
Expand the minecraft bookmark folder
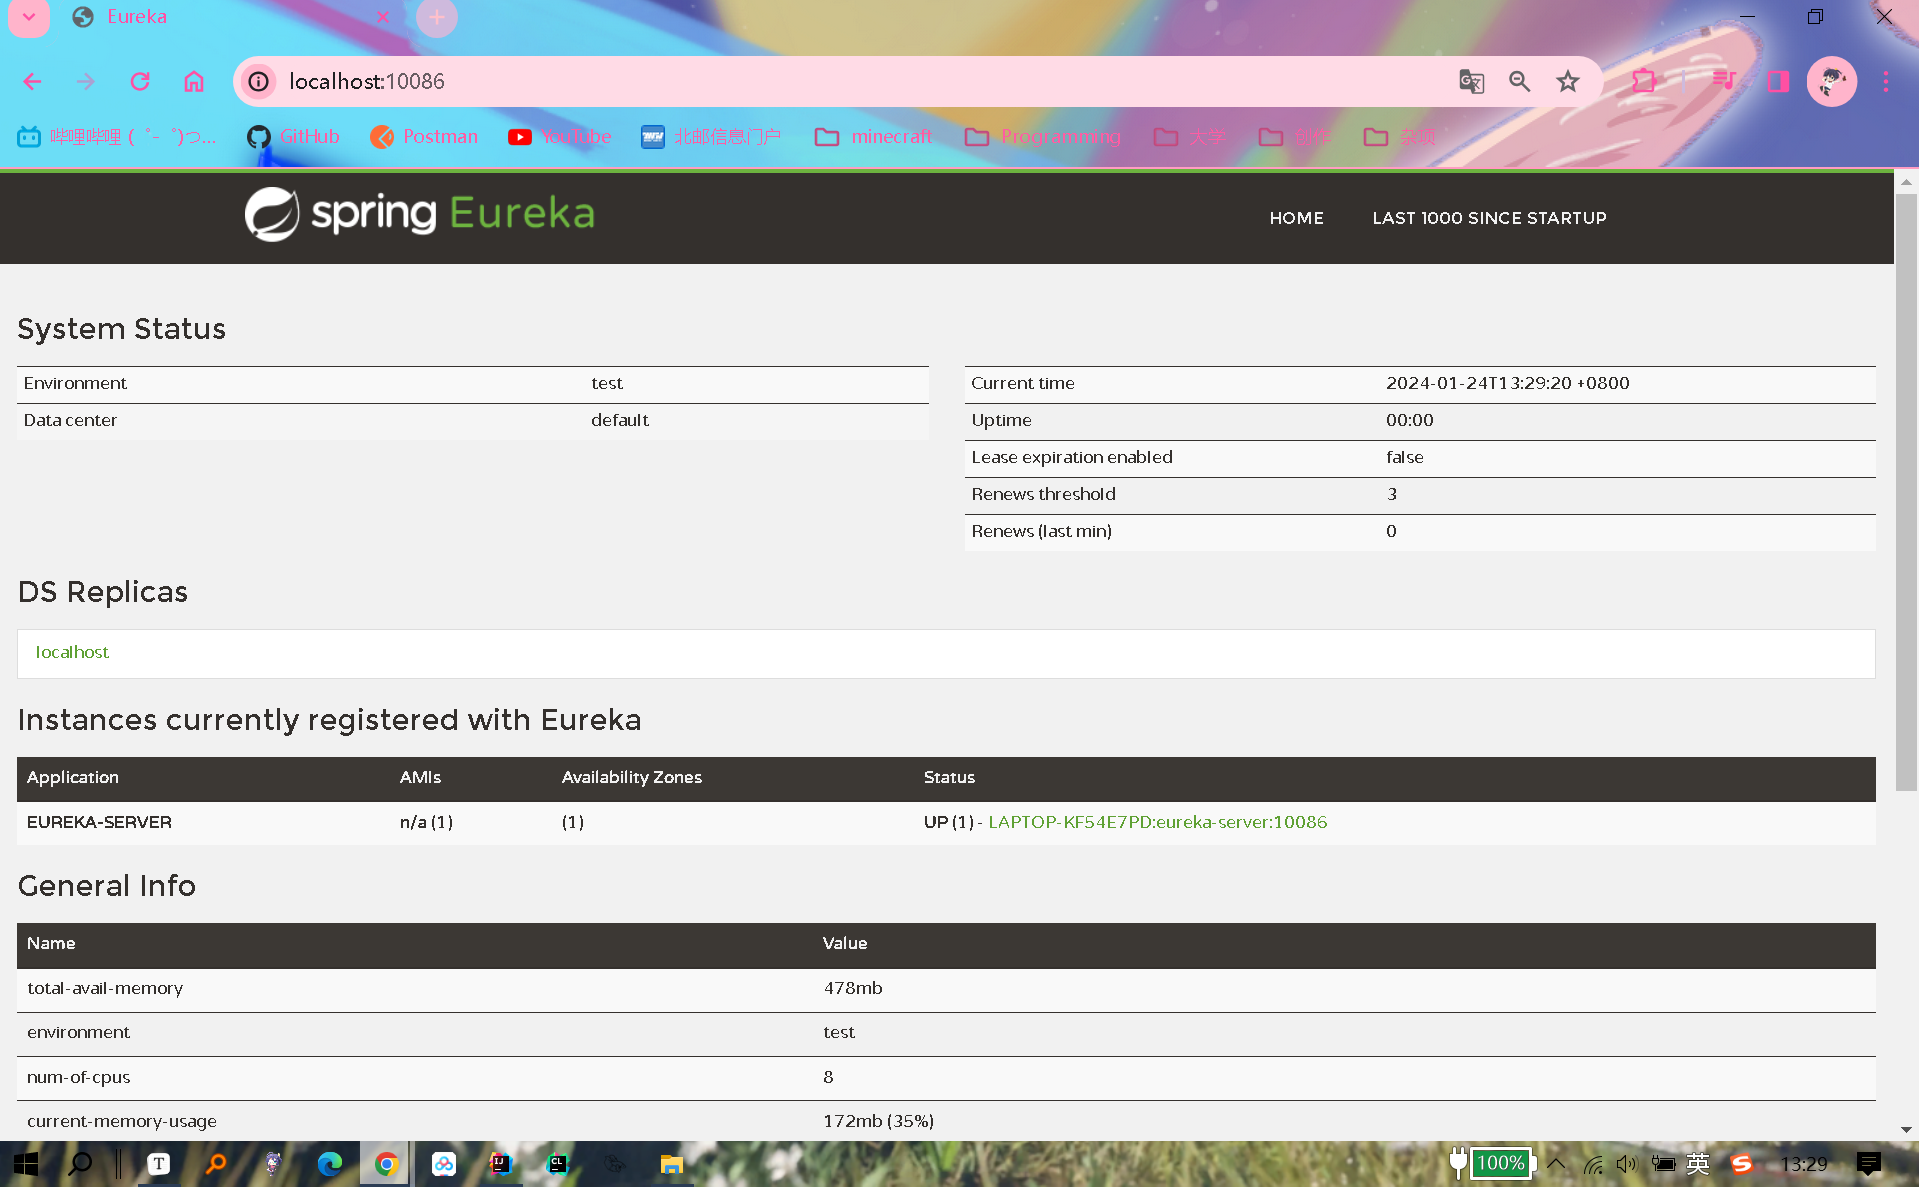873,137
